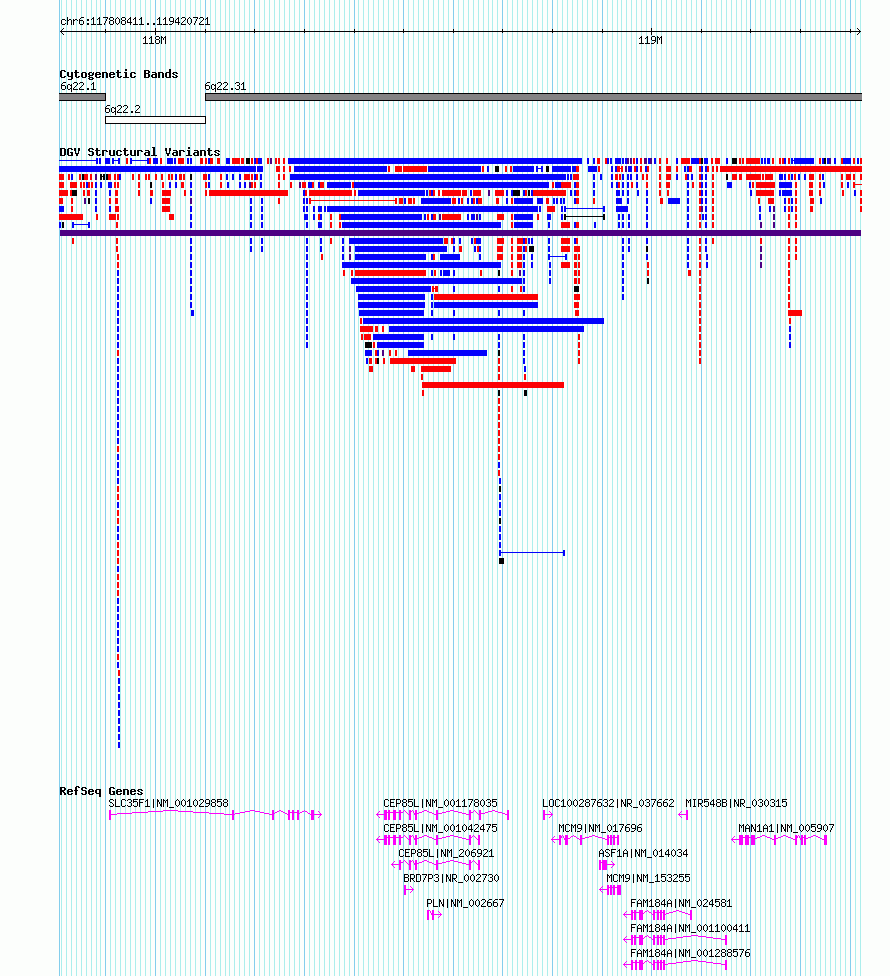The image size is (890, 976).
Task: Open the CEP85L|NM_001042475 gene label
Action: tap(441, 828)
